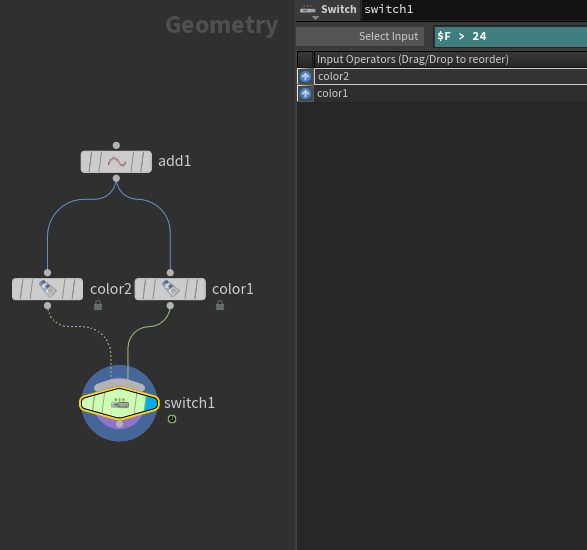Click the output connector of color1

pyautogui.click(x=170, y=306)
